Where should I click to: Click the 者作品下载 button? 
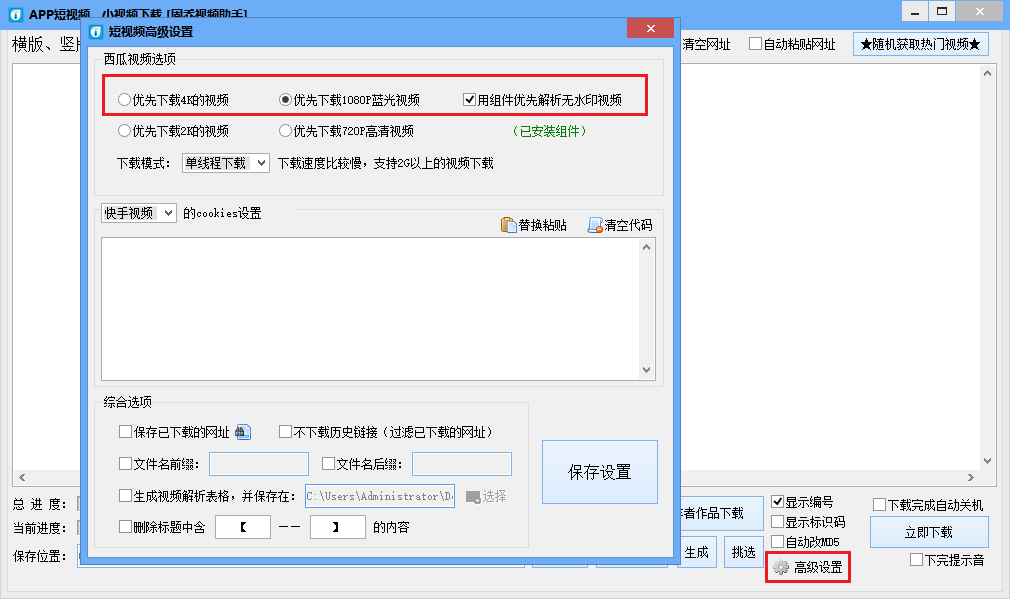[722, 513]
